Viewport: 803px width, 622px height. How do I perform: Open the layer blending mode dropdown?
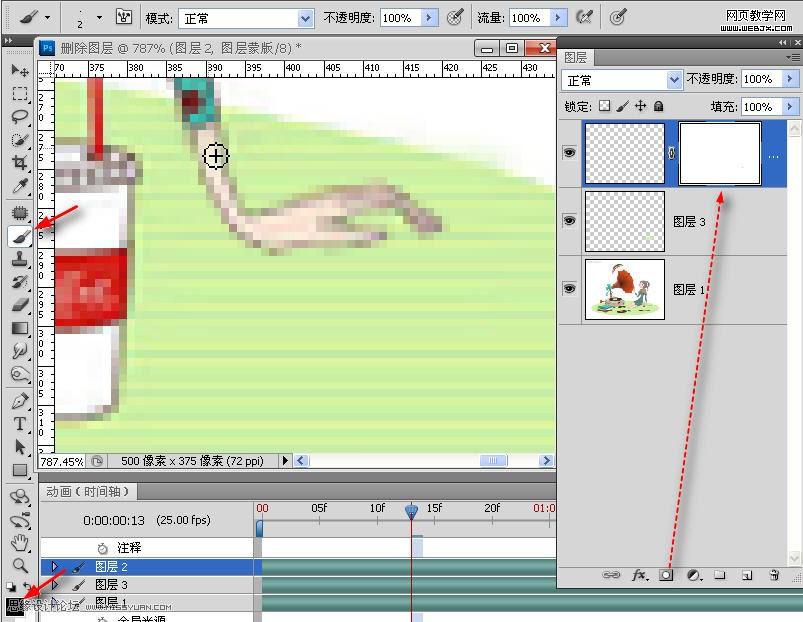622,80
